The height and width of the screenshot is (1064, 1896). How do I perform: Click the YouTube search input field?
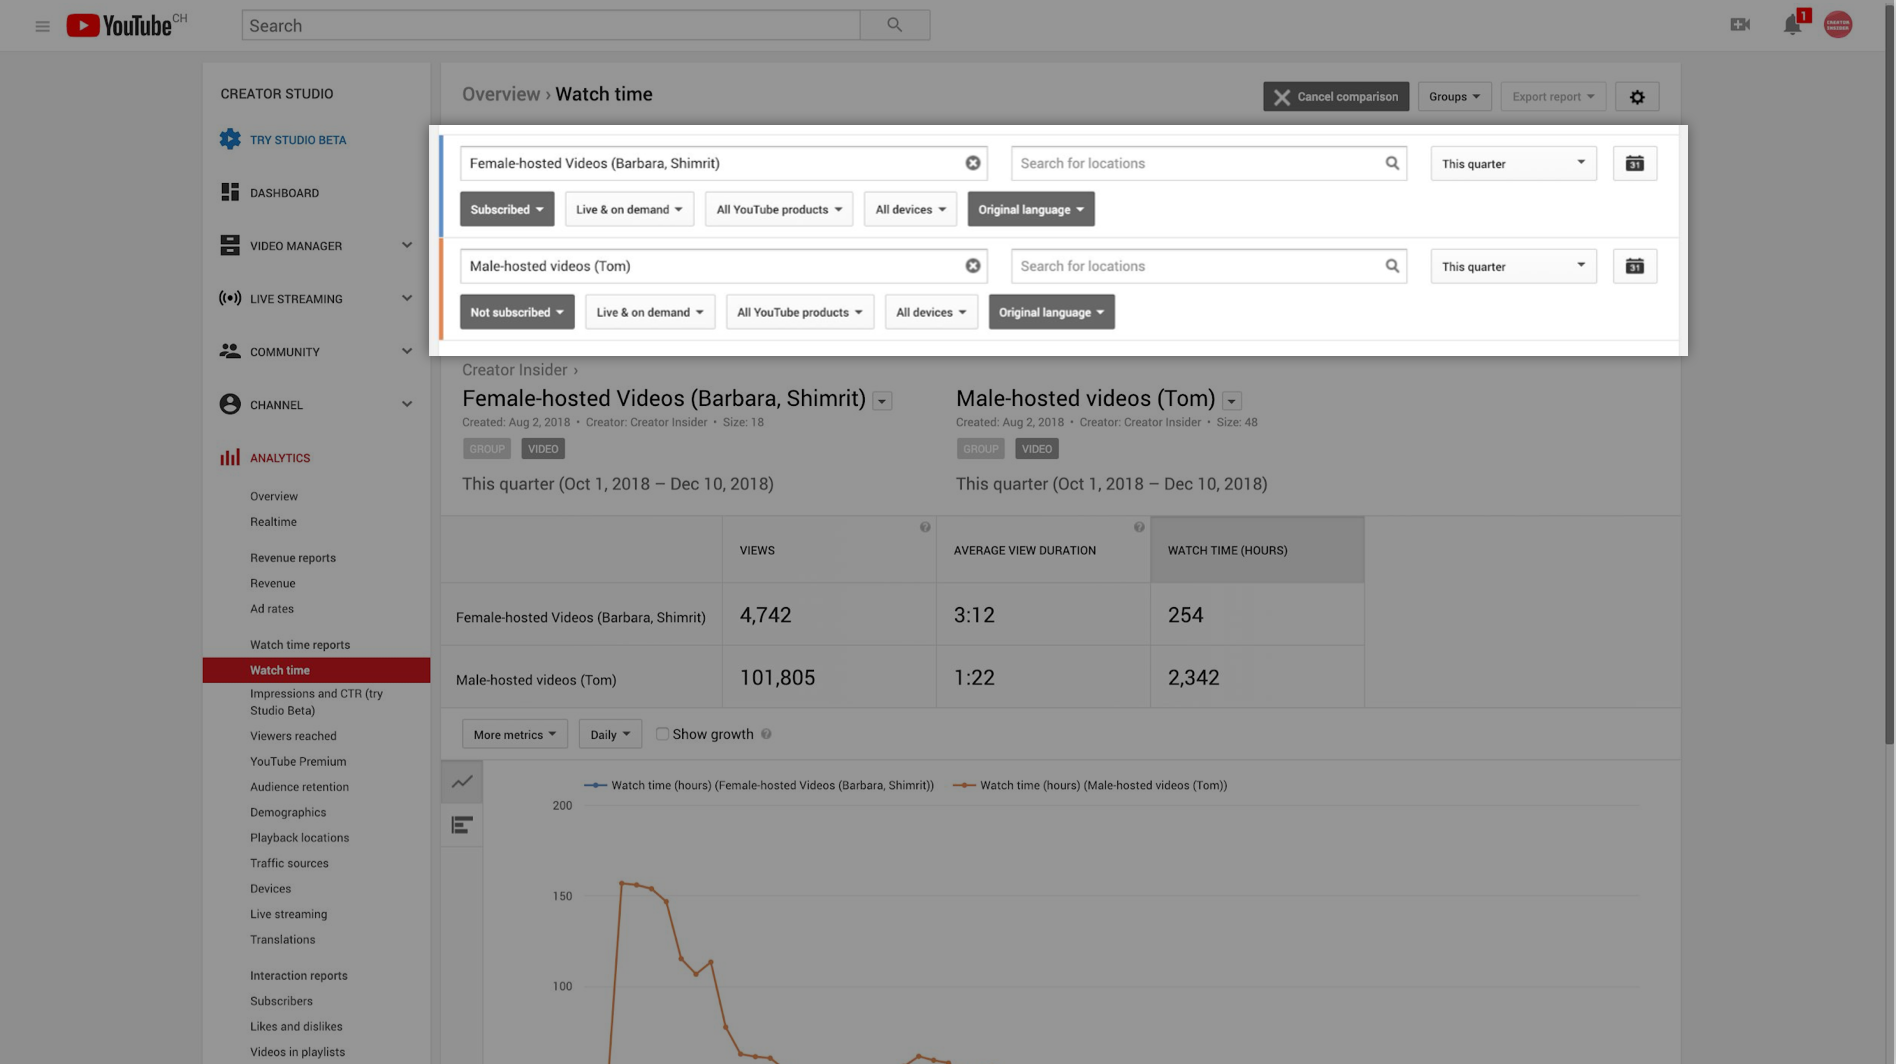click(x=550, y=25)
